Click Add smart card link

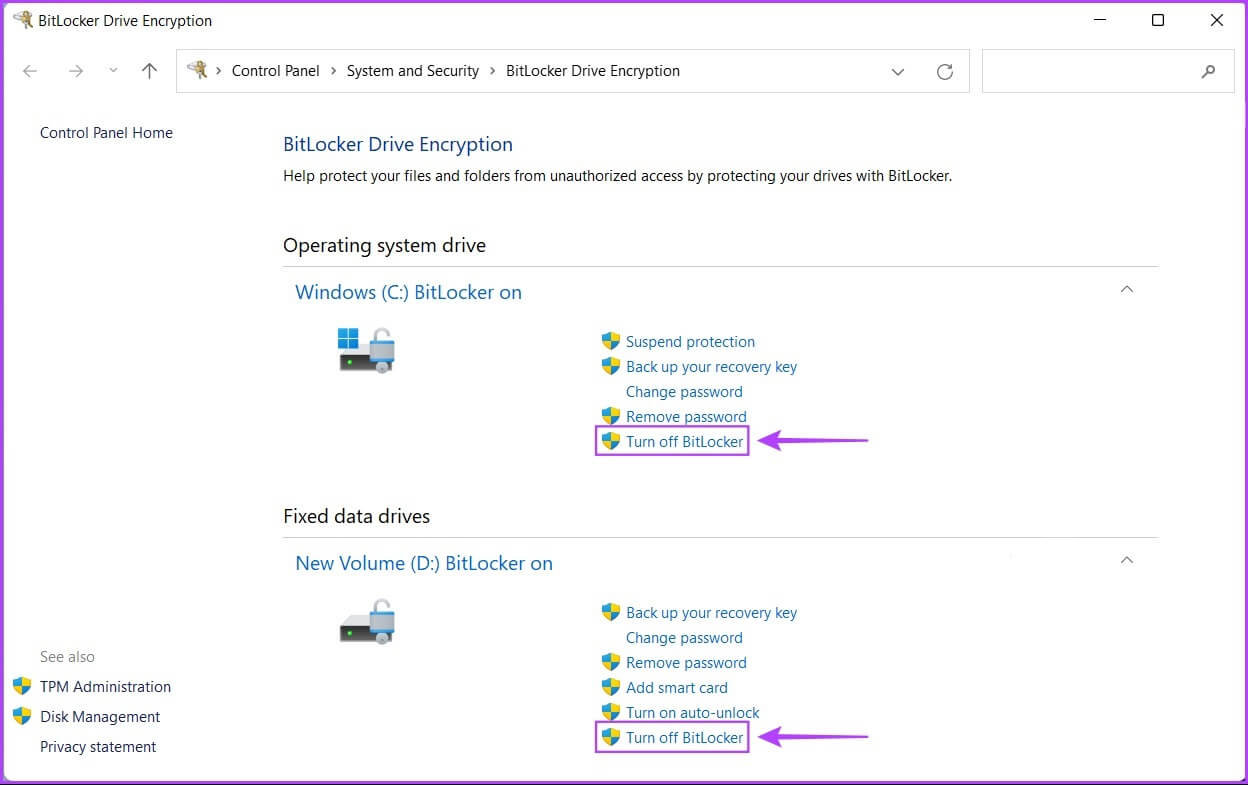pos(677,688)
